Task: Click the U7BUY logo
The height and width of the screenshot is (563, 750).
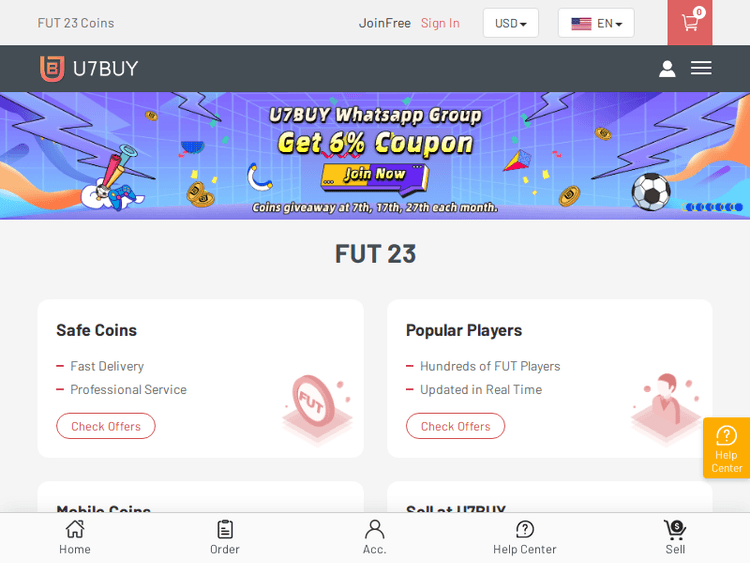Action: click(89, 68)
